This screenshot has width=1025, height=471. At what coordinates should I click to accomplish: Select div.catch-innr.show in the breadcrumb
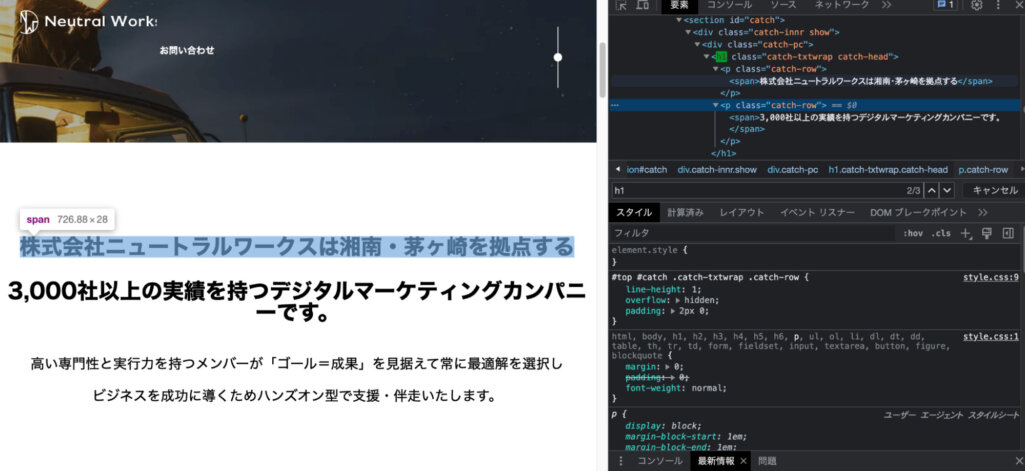click(717, 170)
